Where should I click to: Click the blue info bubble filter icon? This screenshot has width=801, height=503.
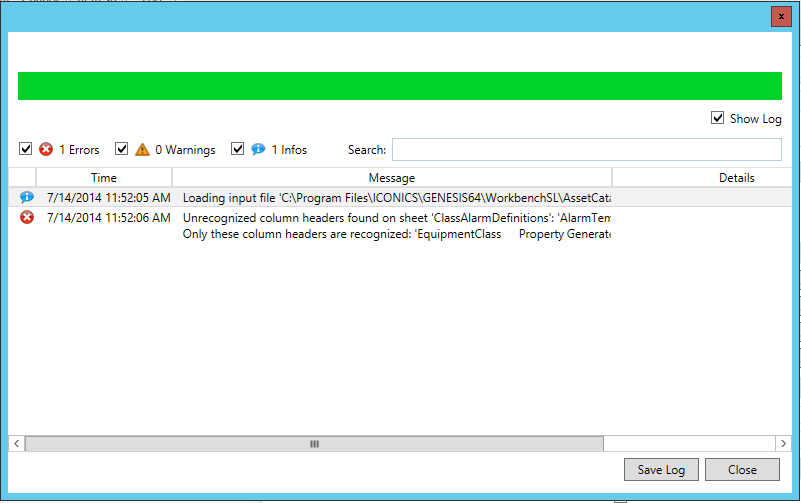(258, 150)
